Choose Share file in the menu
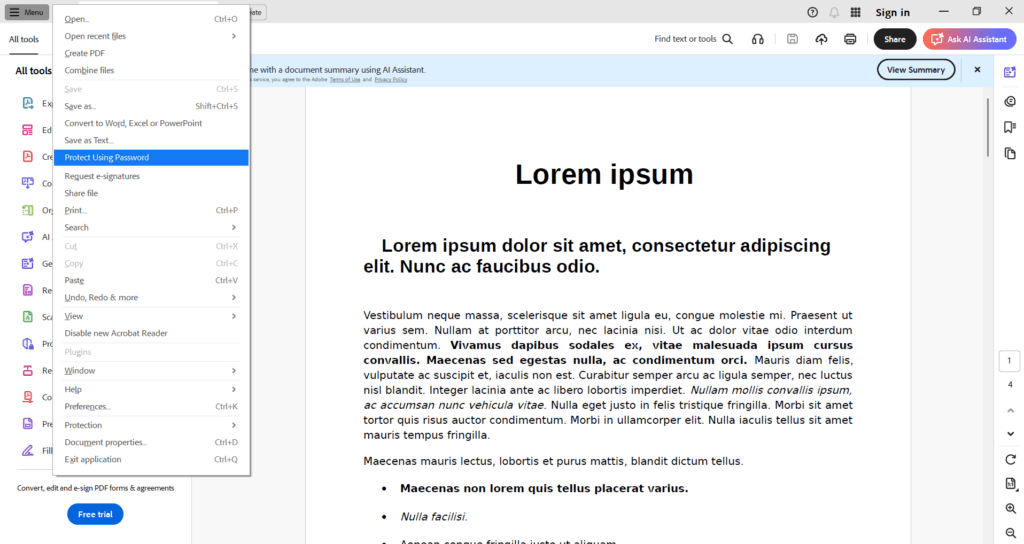The width and height of the screenshot is (1024, 544). click(x=151, y=193)
